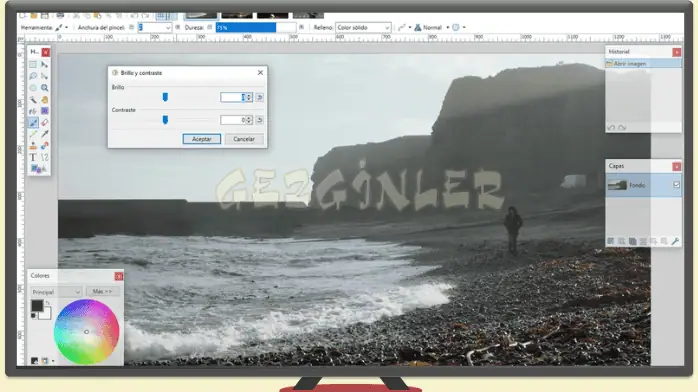Screen dimensions: 698x392
Task: Toggle visibility checkbox of Fondo layer
Action: point(676,185)
